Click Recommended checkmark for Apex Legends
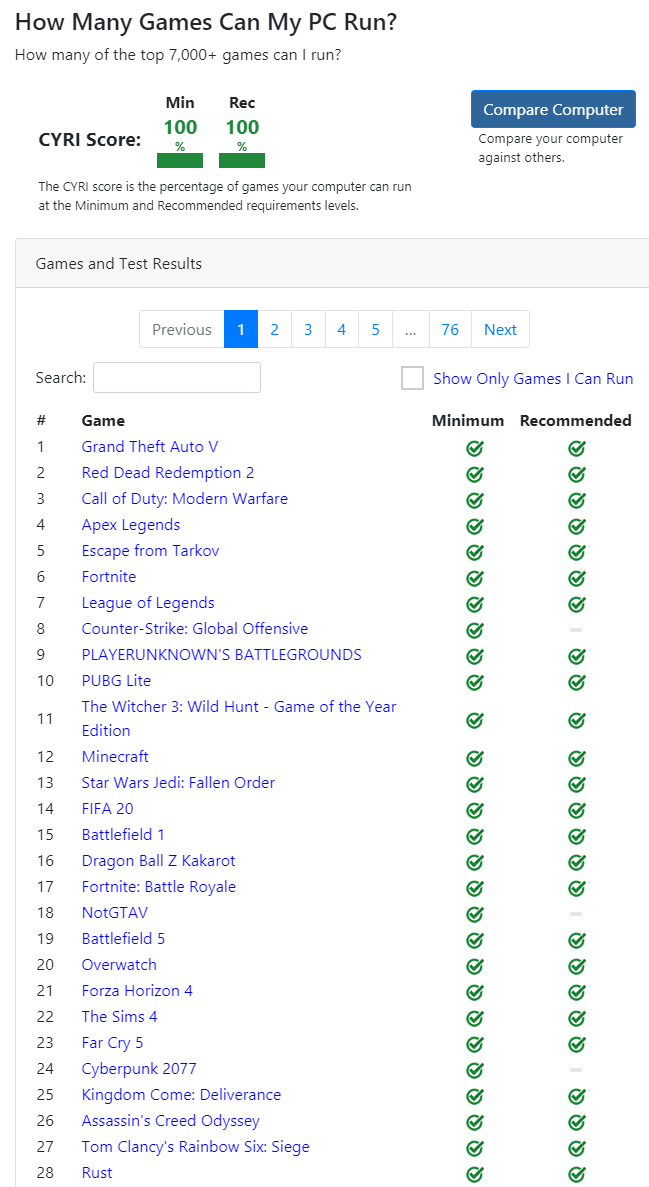This screenshot has height=1187, width=649. pos(576,527)
